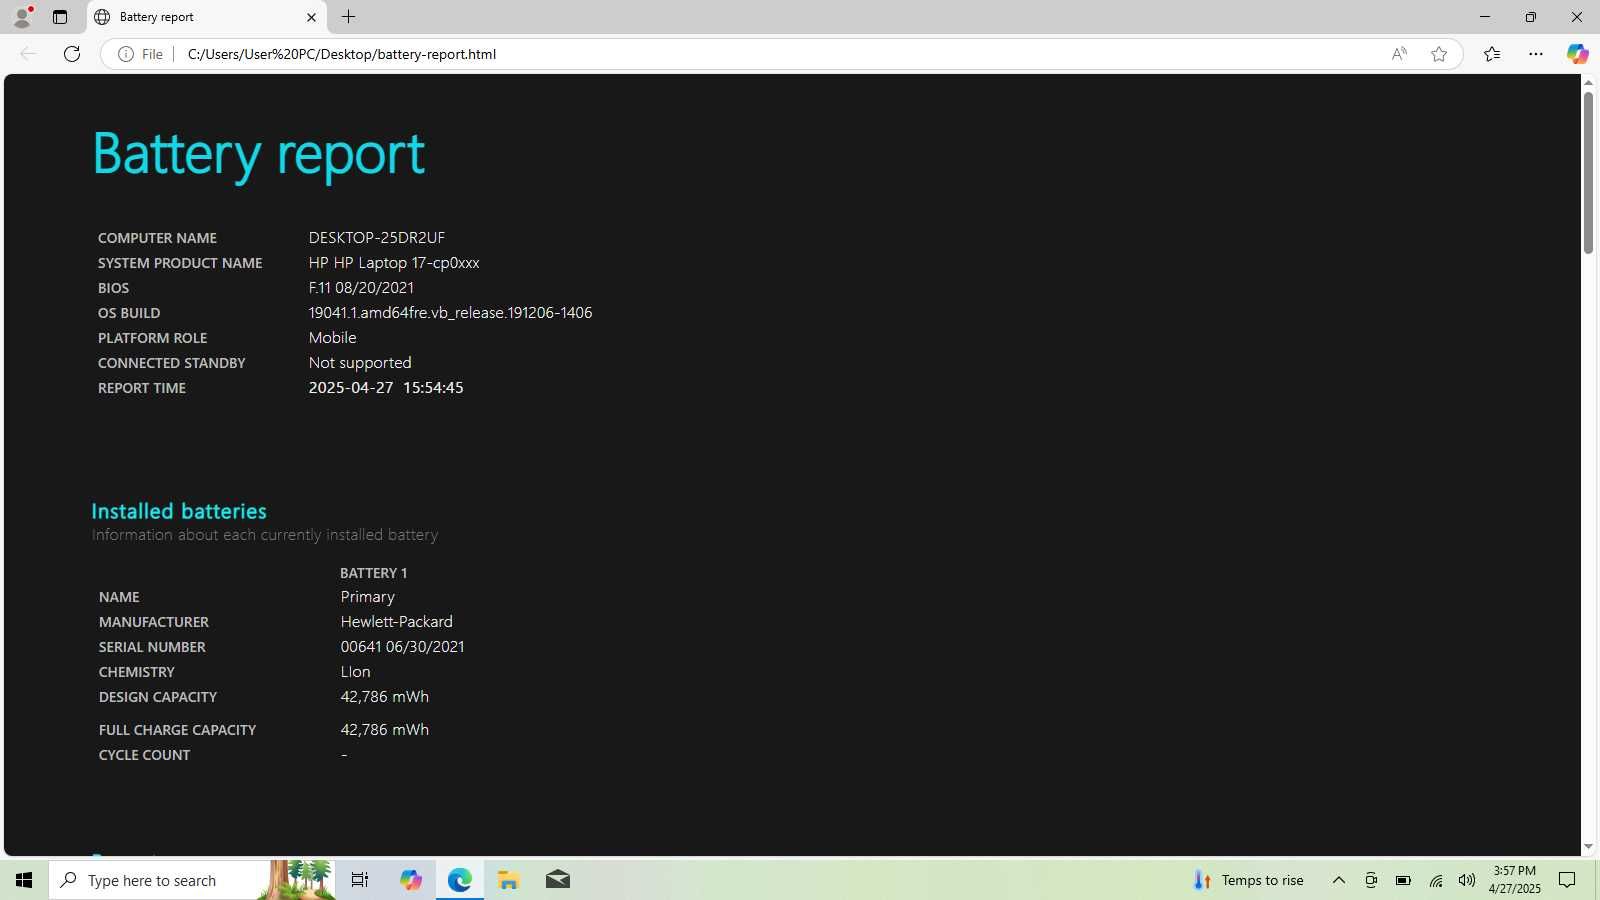Open the browser profile icon
The image size is (1600, 900).
tap(22, 17)
